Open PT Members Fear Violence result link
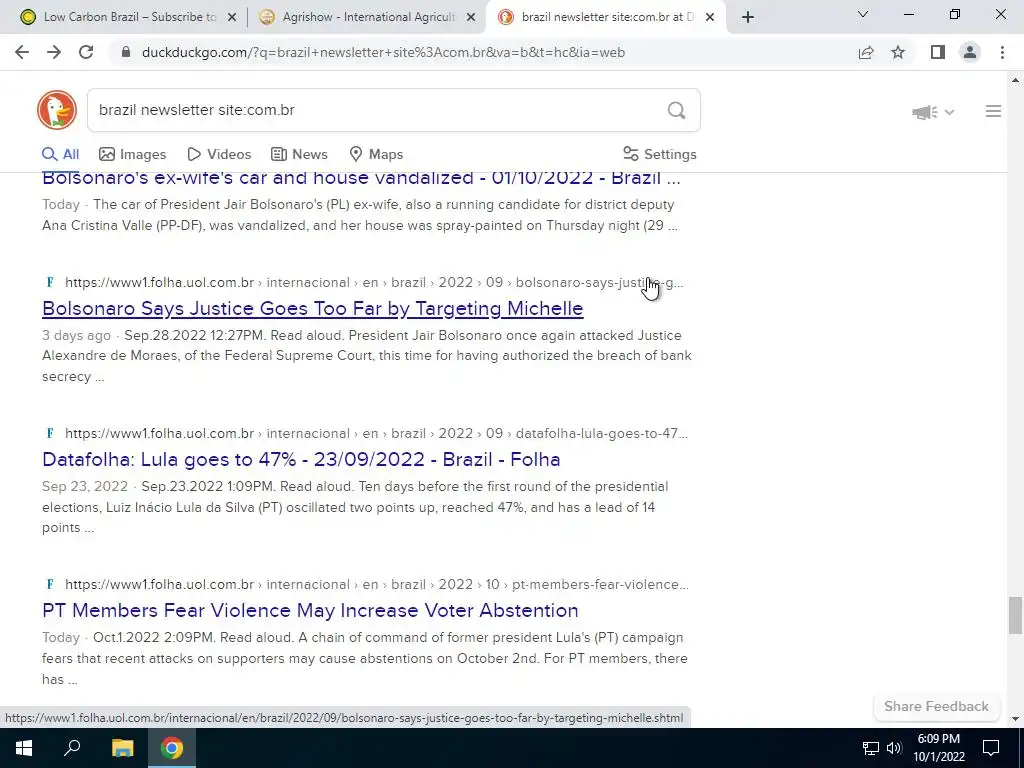 pyautogui.click(x=310, y=610)
